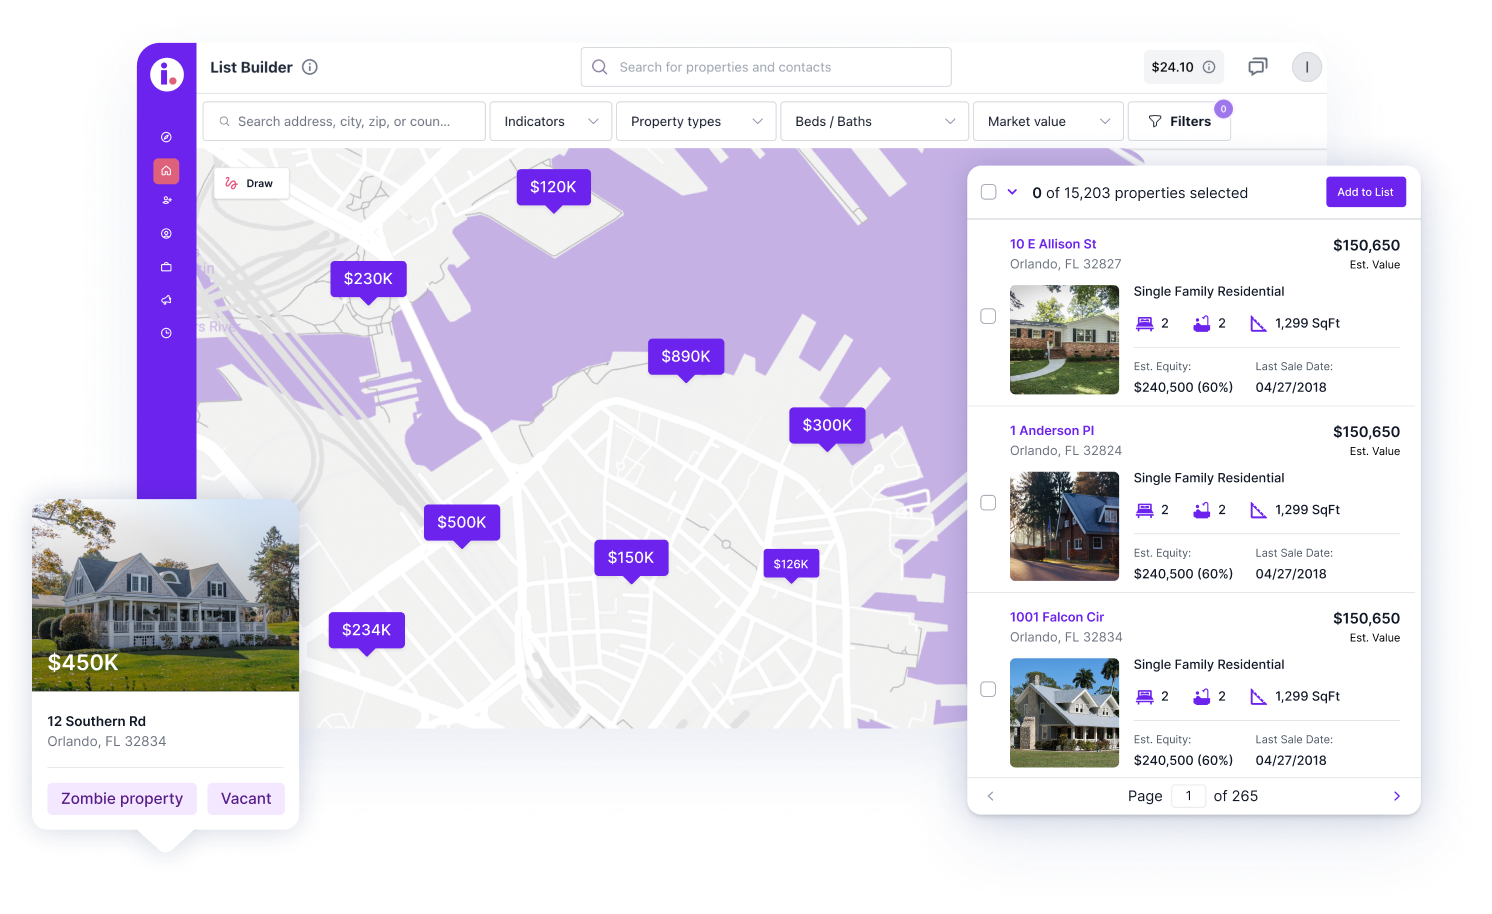
Task: Tick the 1001 Falcon Cir checkbox
Action: click(x=988, y=689)
